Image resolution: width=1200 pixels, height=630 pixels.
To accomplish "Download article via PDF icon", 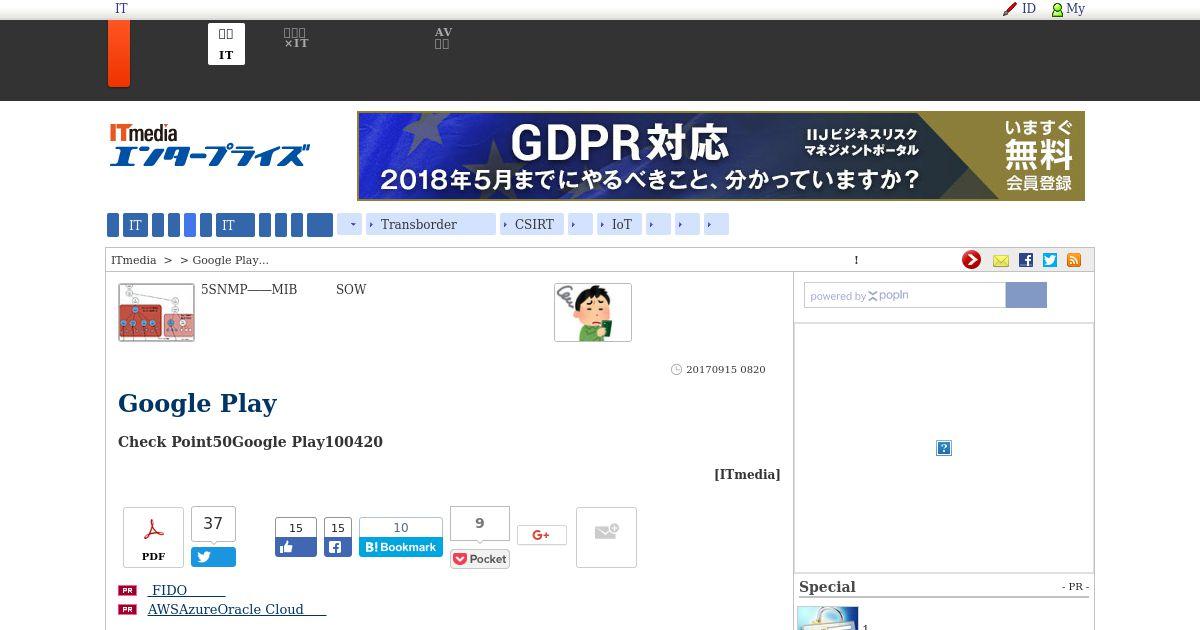I will [153, 537].
